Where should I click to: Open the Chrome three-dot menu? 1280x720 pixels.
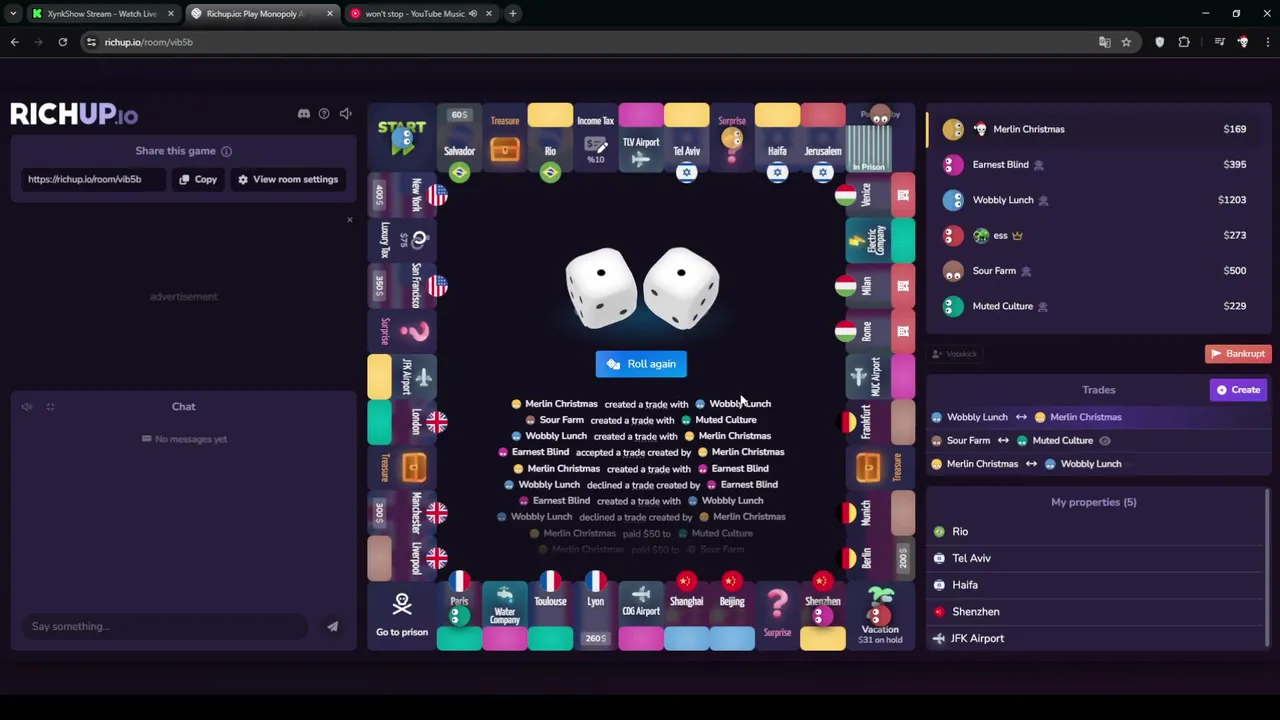click(x=1266, y=42)
